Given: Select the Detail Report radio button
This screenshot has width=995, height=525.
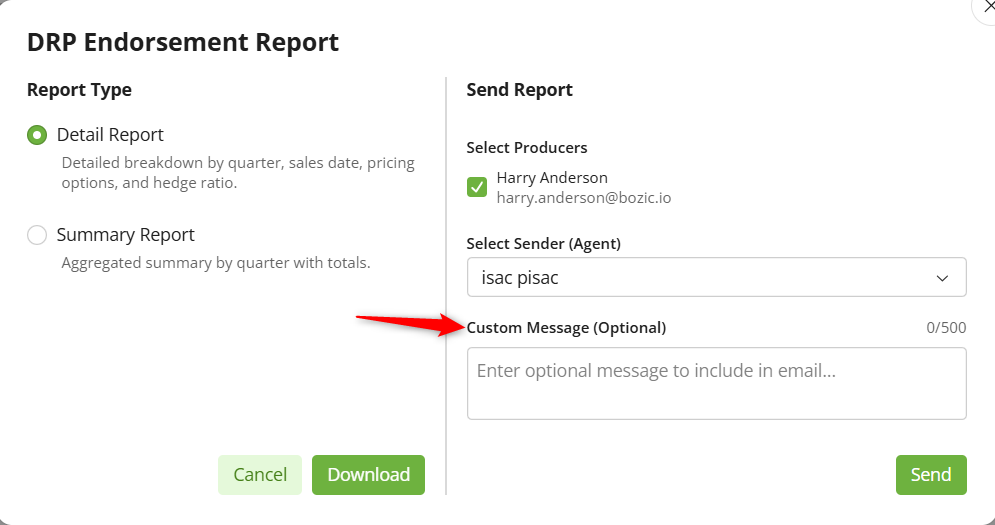Looking at the screenshot, I should pyautogui.click(x=37, y=135).
